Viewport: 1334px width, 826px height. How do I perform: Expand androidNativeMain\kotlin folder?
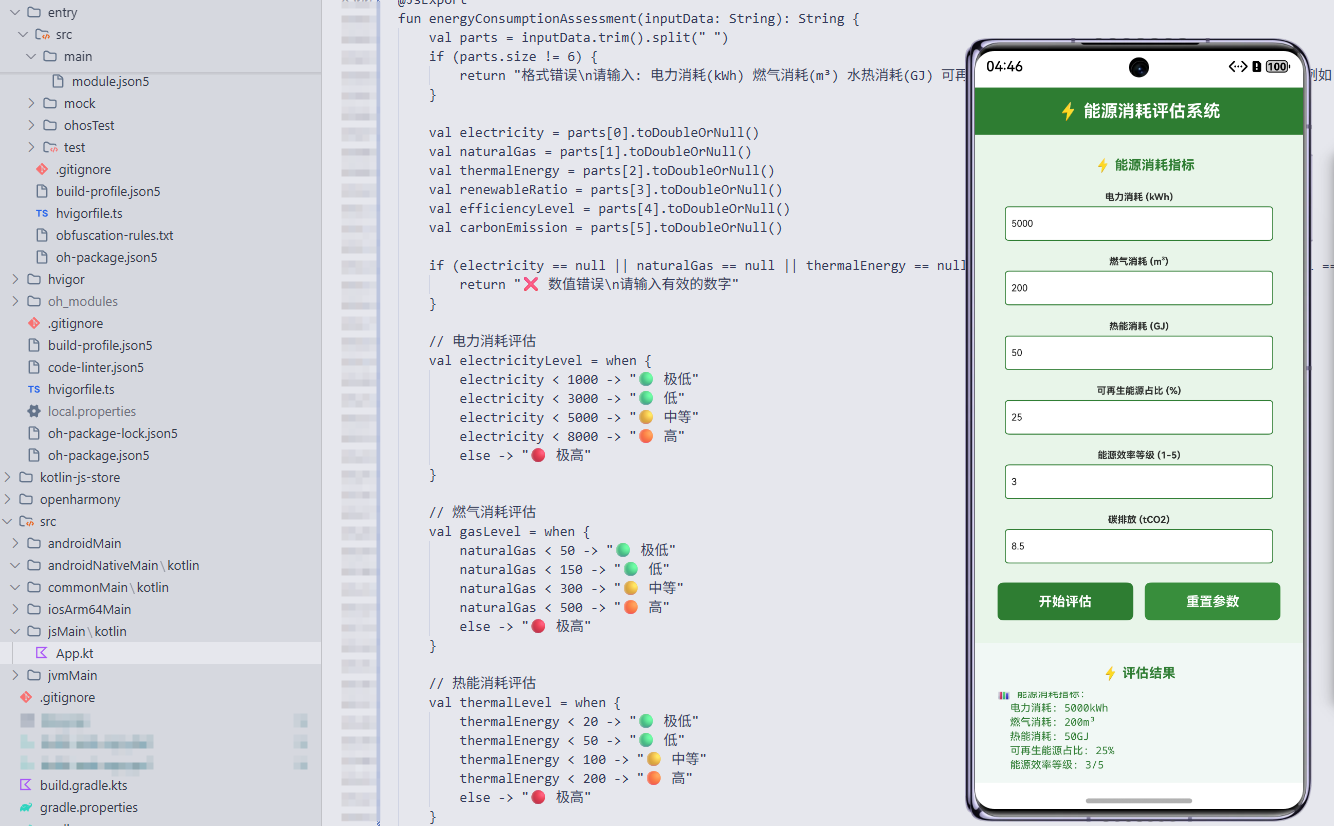pos(16,565)
